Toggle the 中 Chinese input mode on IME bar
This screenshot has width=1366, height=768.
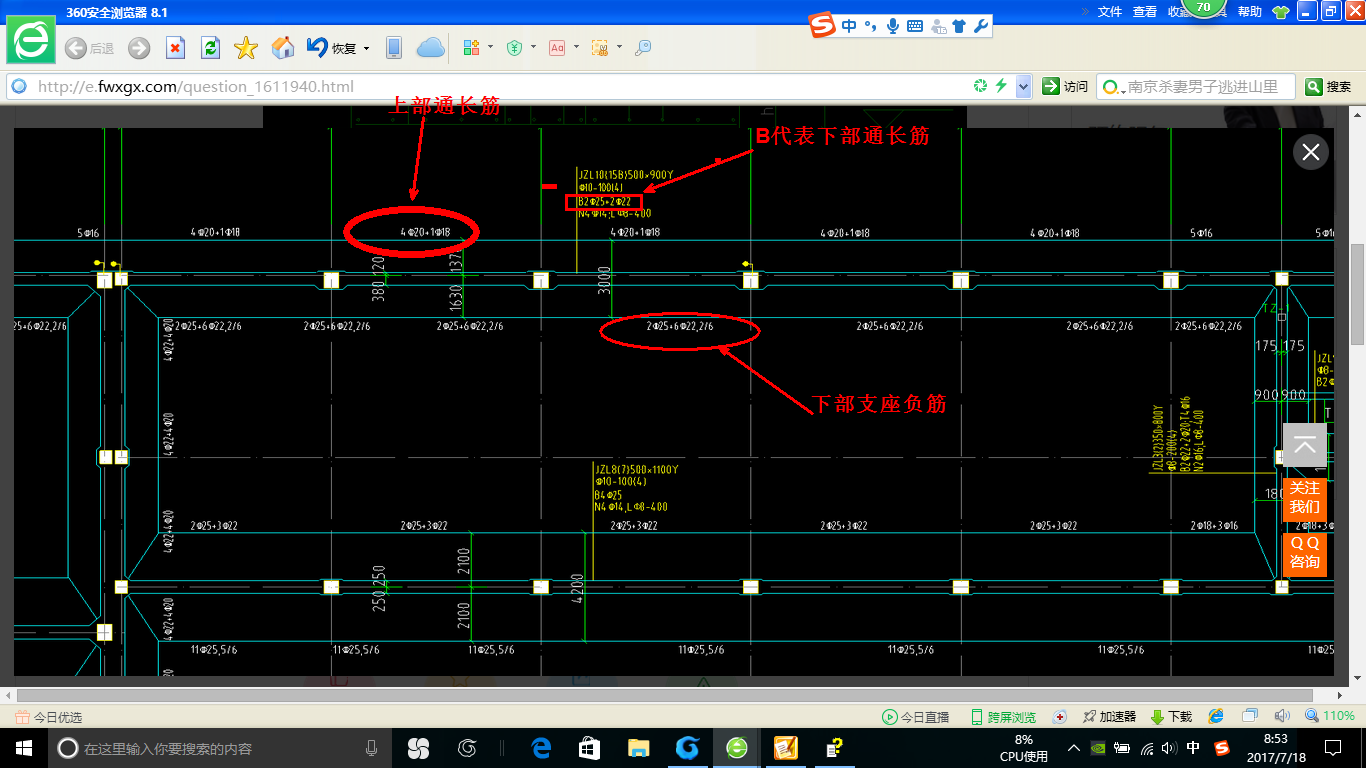click(849, 26)
